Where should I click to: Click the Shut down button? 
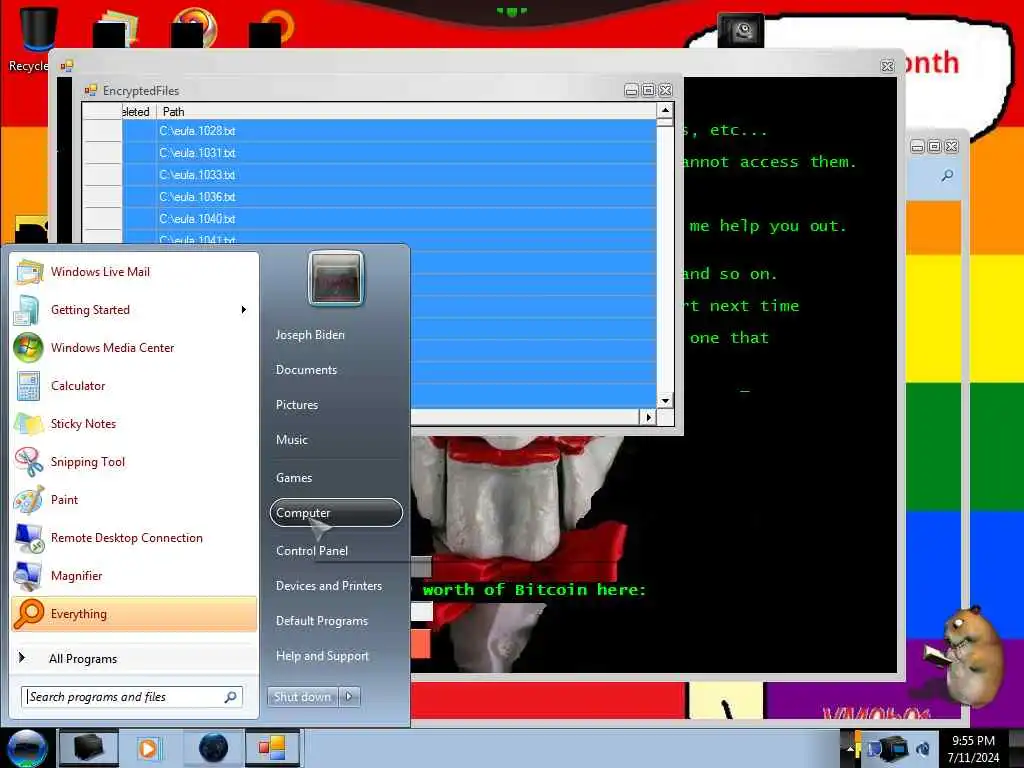302,697
